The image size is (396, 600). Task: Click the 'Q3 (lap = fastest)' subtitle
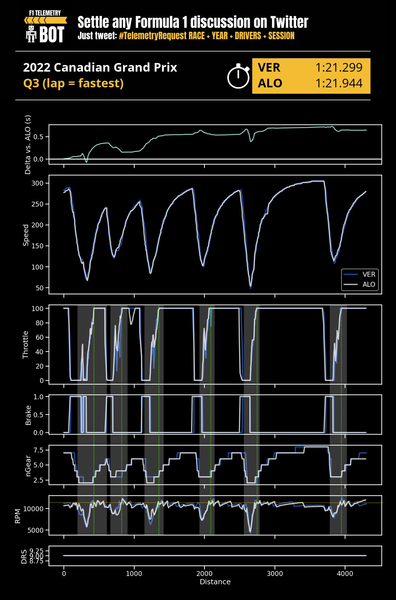(73, 83)
